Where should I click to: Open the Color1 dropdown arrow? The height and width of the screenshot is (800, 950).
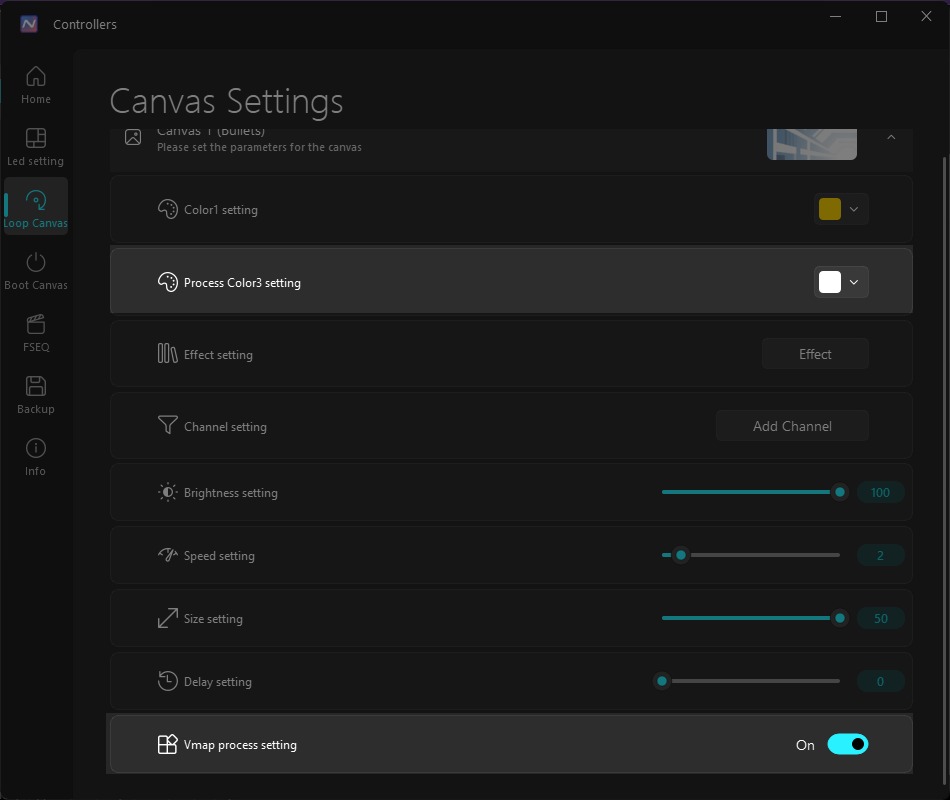pos(854,210)
